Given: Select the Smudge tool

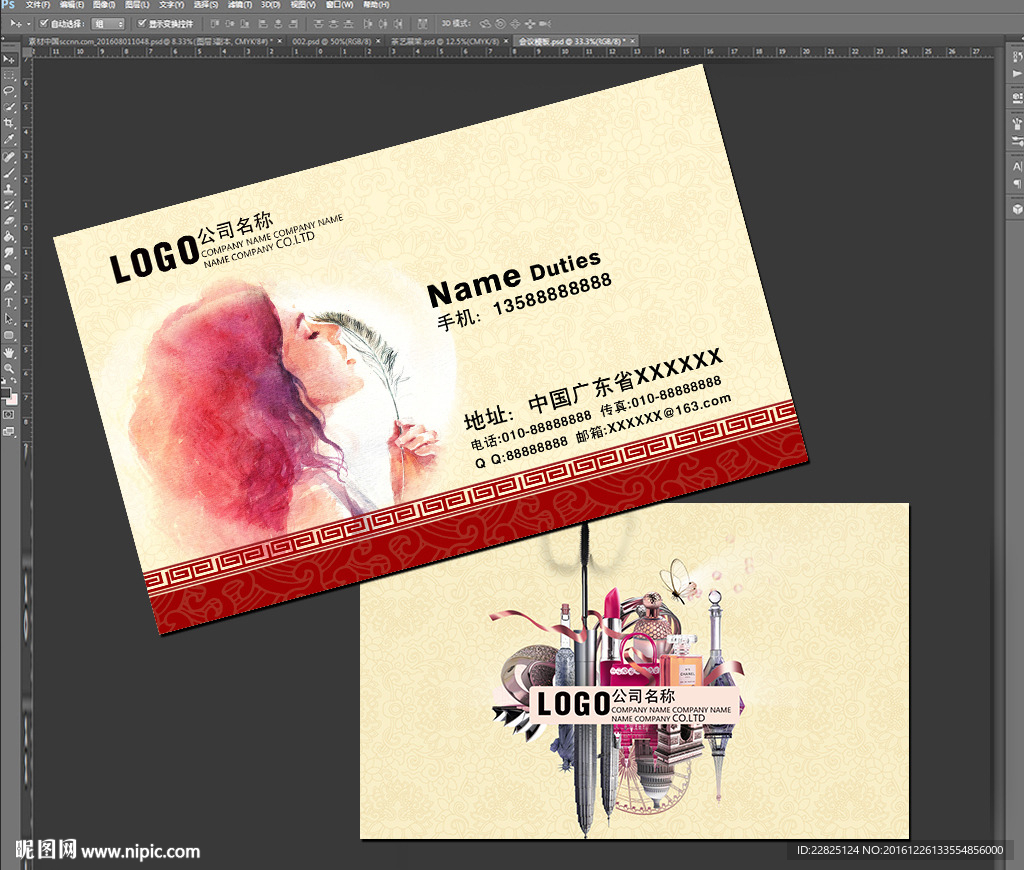Looking at the screenshot, I should [x=8, y=253].
